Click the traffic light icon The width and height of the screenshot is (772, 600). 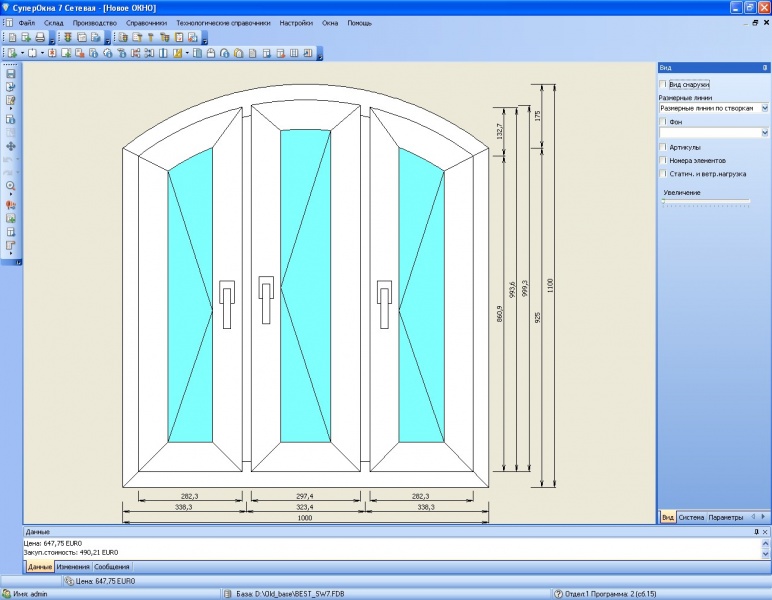point(68,37)
